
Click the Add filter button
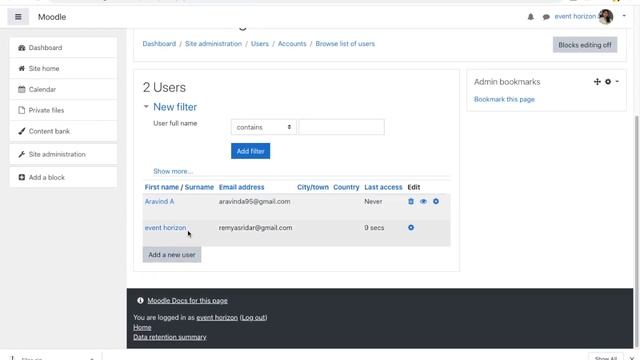(251, 151)
